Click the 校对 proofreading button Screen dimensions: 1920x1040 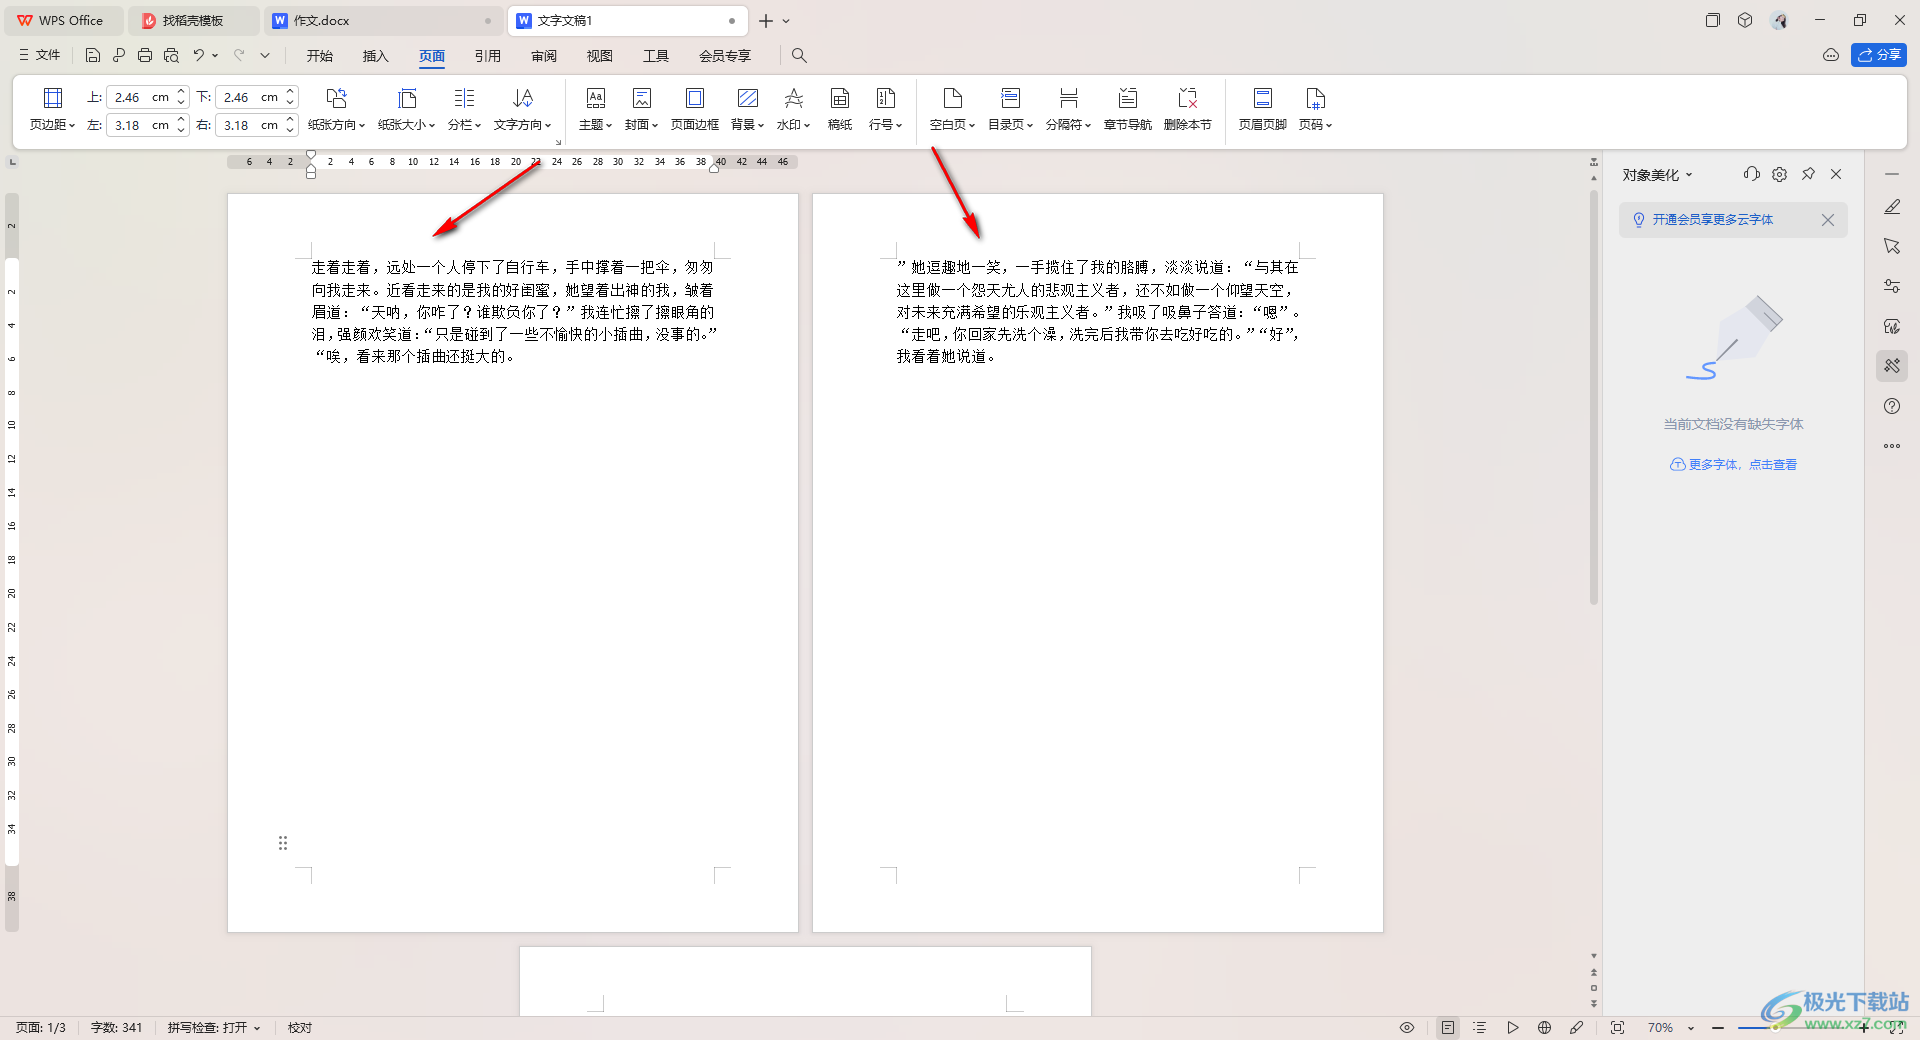(x=300, y=1028)
